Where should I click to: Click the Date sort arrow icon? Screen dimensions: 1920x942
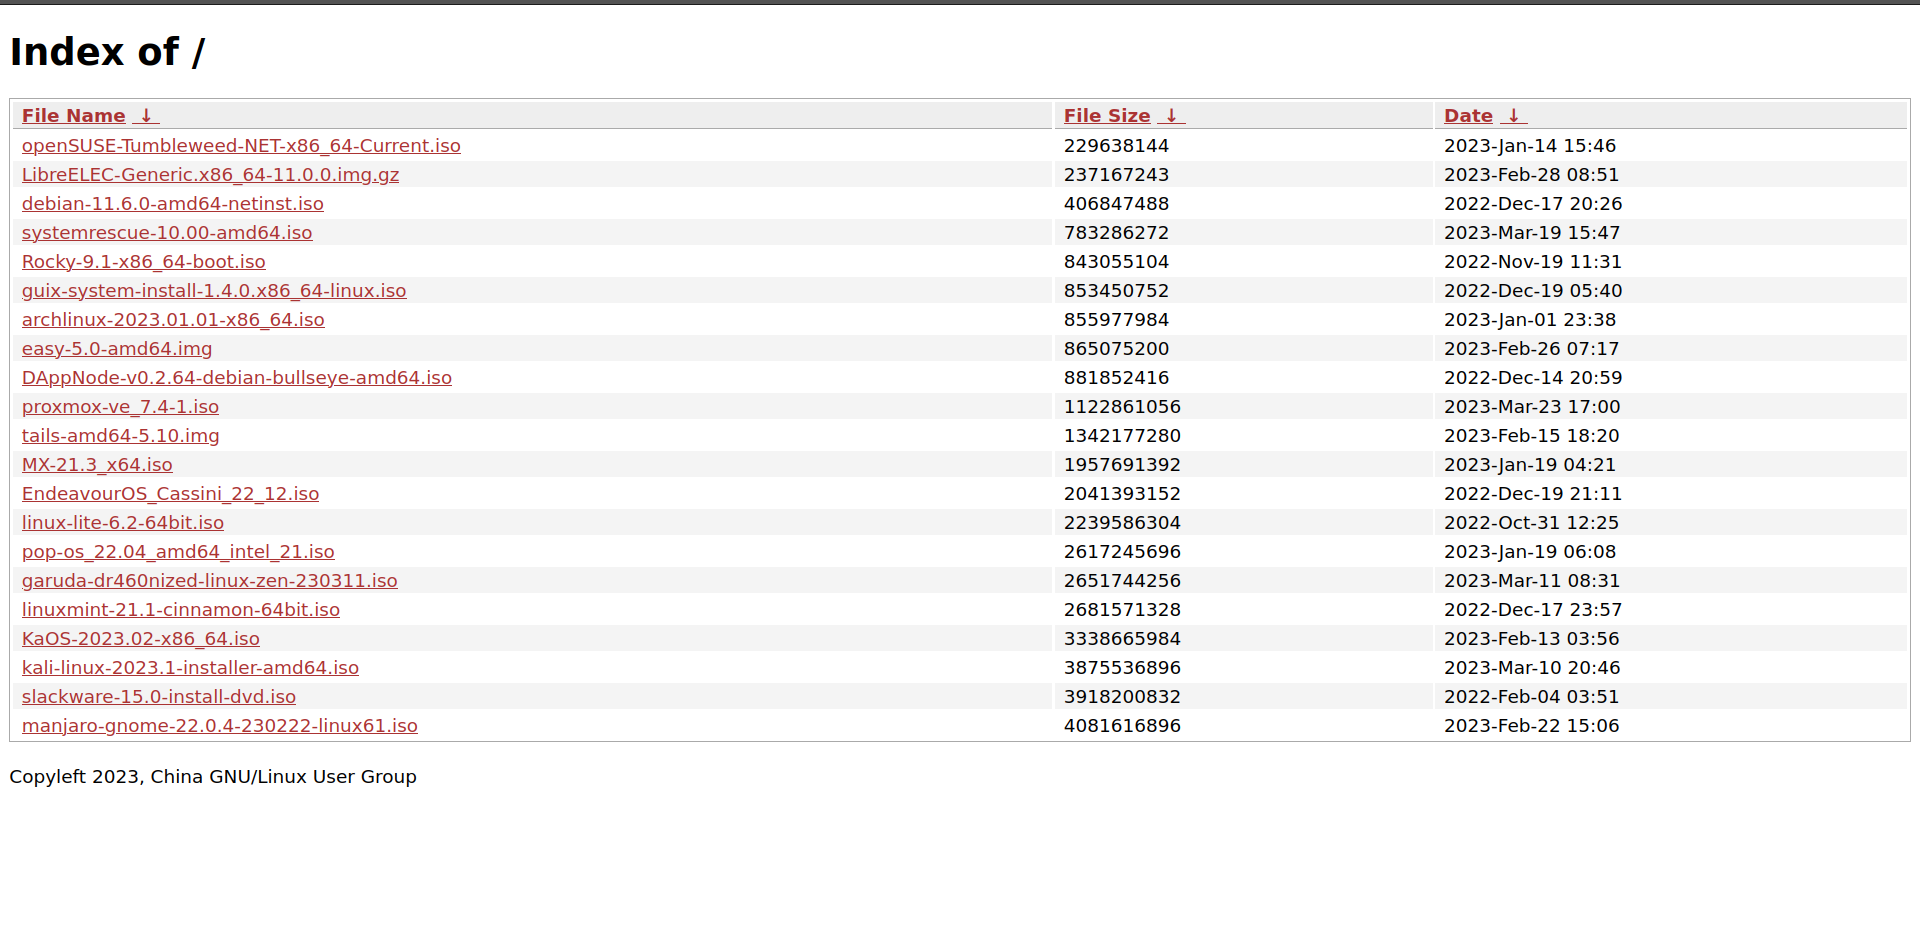pyautogui.click(x=1513, y=116)
